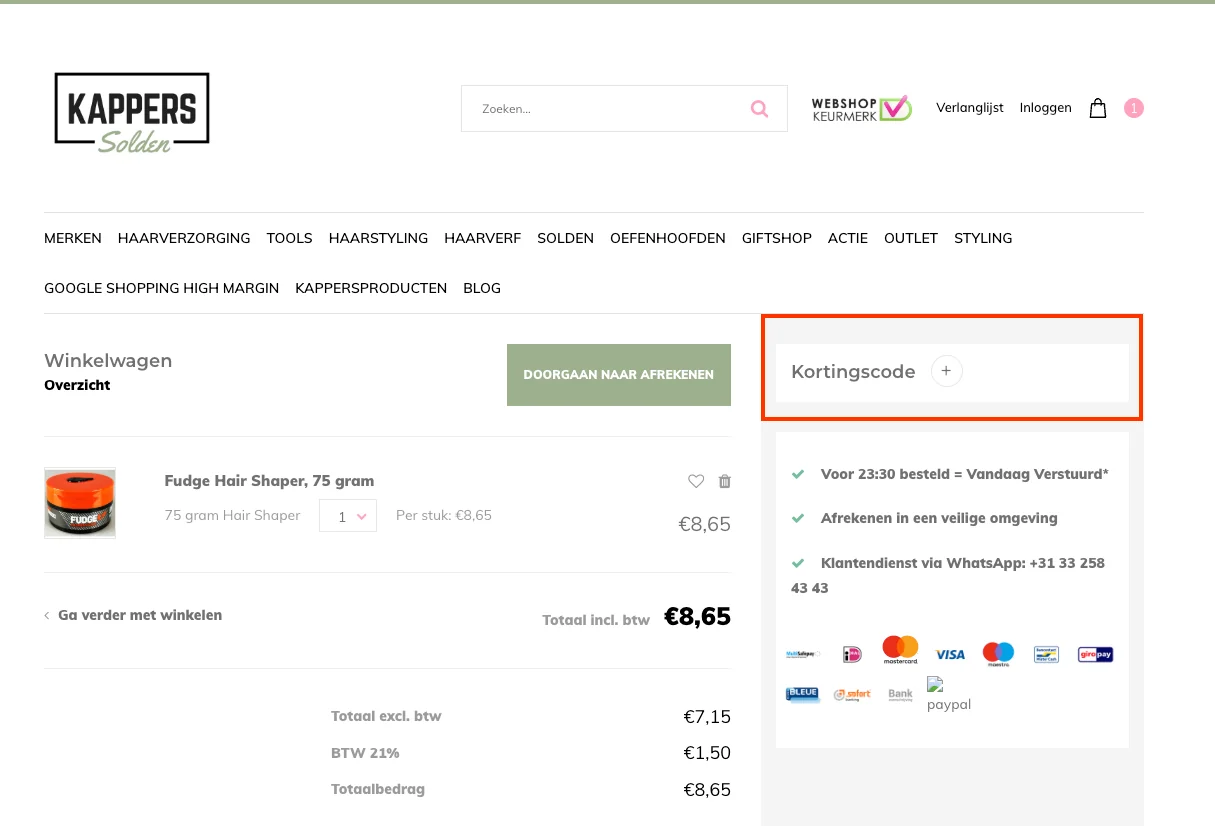Screen dimensions: 1215x826
Task: Click the pink cart count badge
Action: pyautogui.click(x=1134, y=108)
